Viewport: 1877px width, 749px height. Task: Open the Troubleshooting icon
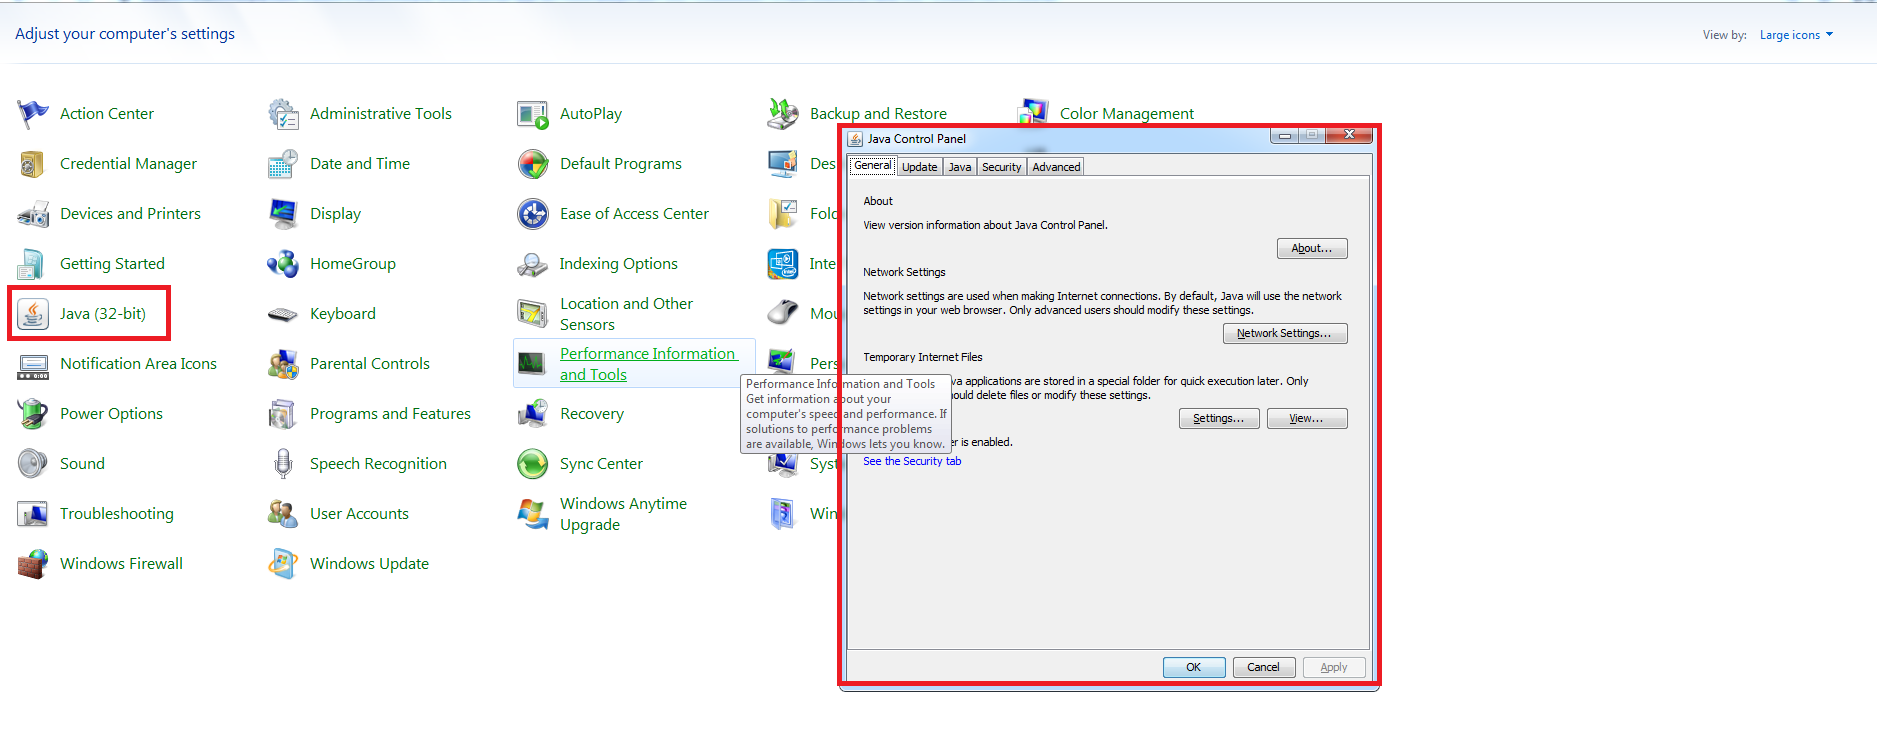(x=33, y=514)
